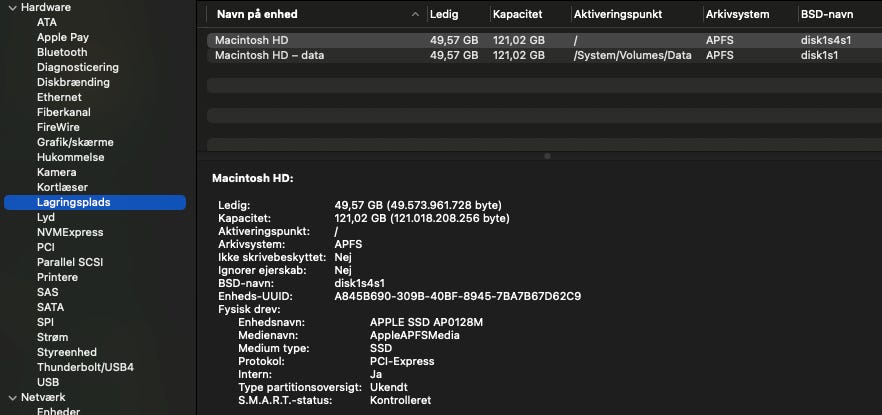This screenshot has height=415, width=882.
Task: Click the Macintosh HD: details heading
Action: pos(253,178)
